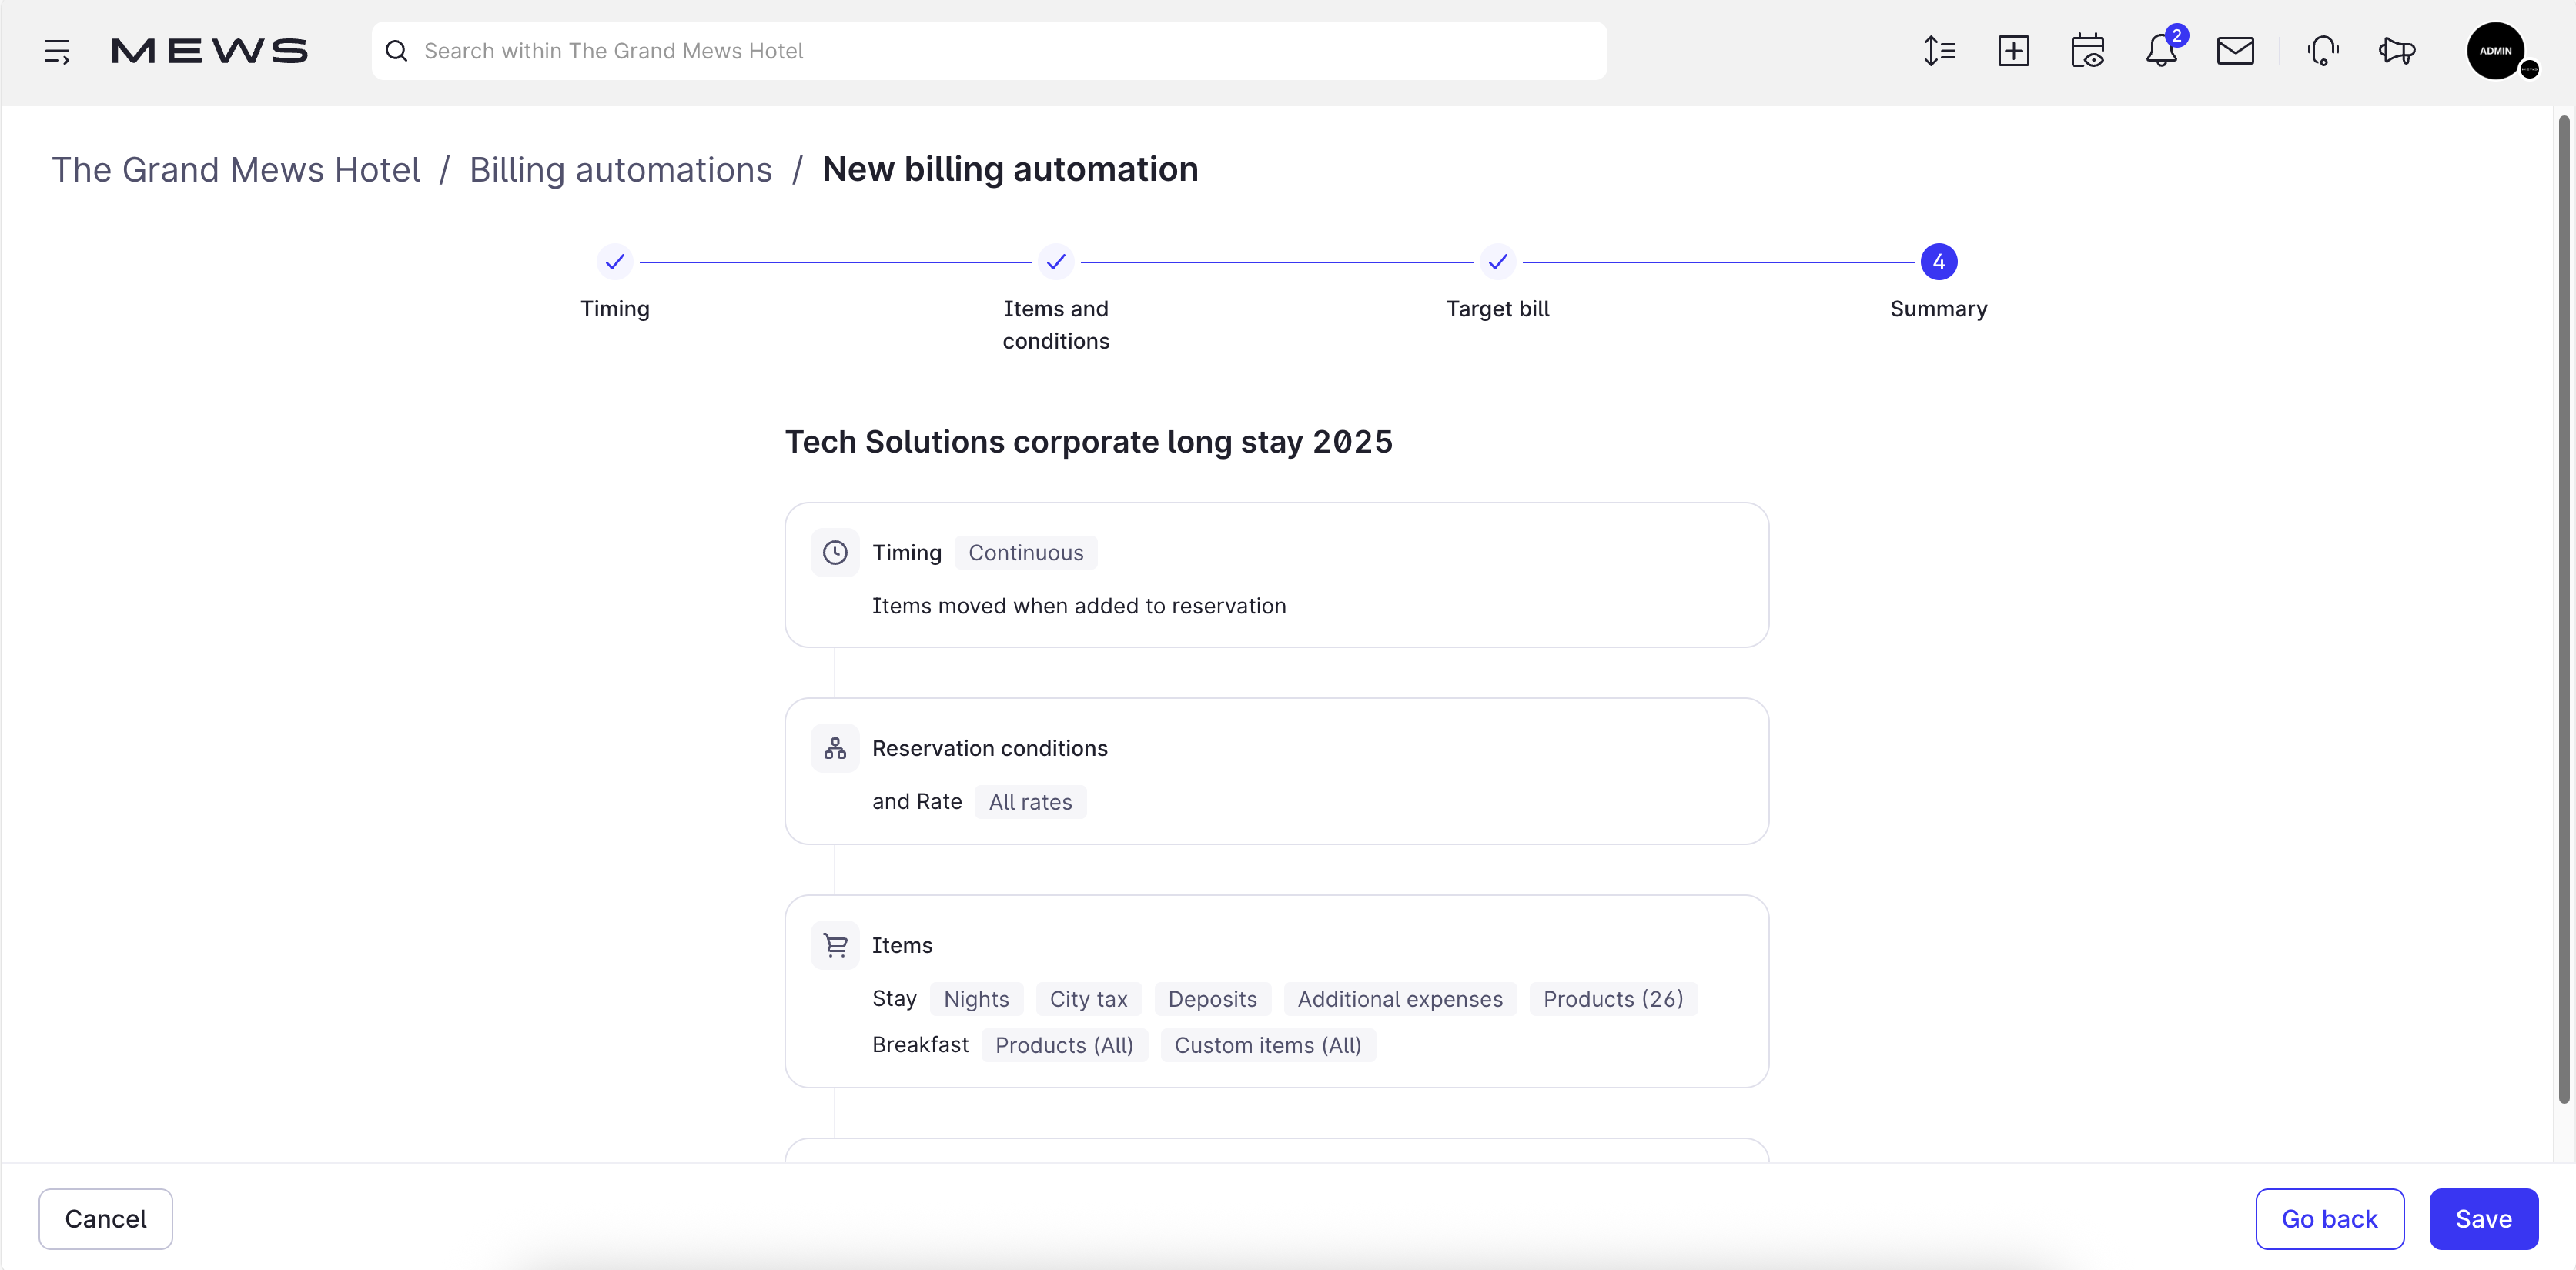Open the ADMIN profile avatar

(x=2496, y=51)
